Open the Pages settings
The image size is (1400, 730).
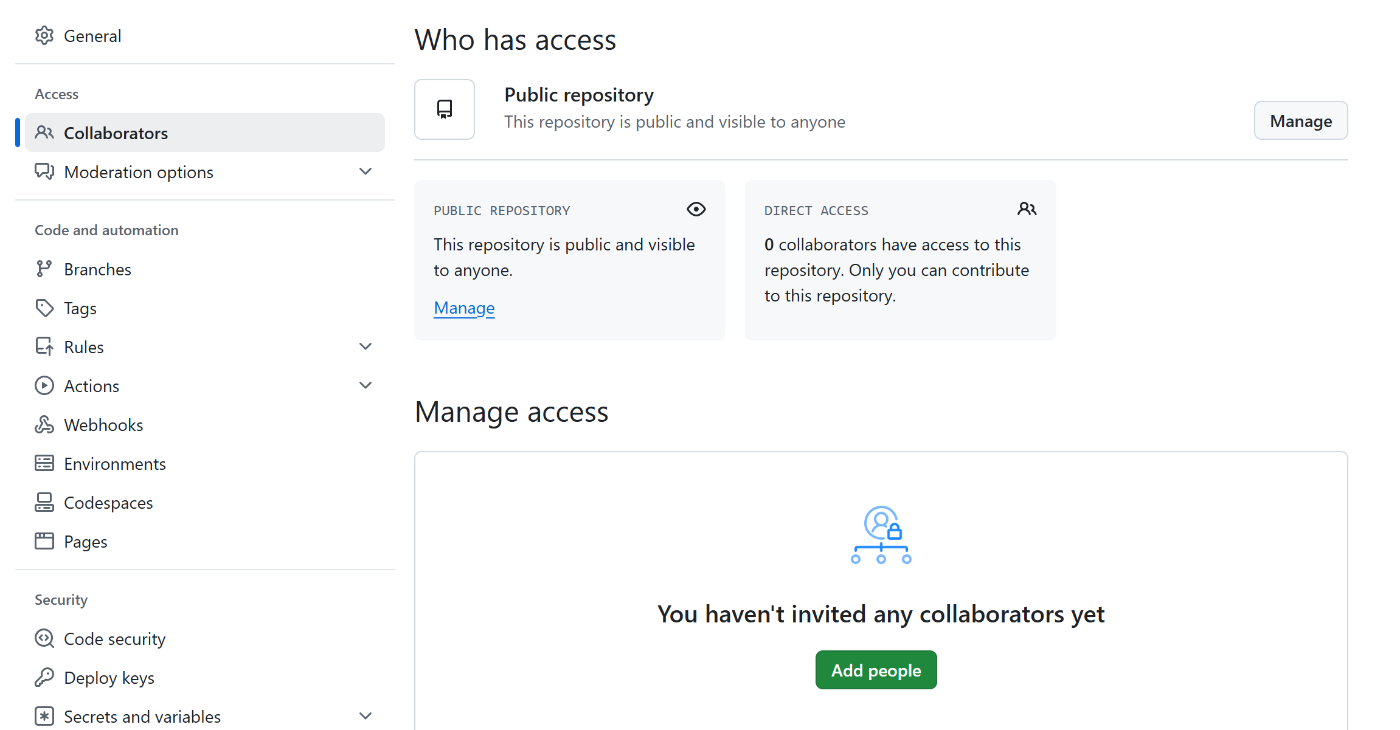click(x=205, y=542)
